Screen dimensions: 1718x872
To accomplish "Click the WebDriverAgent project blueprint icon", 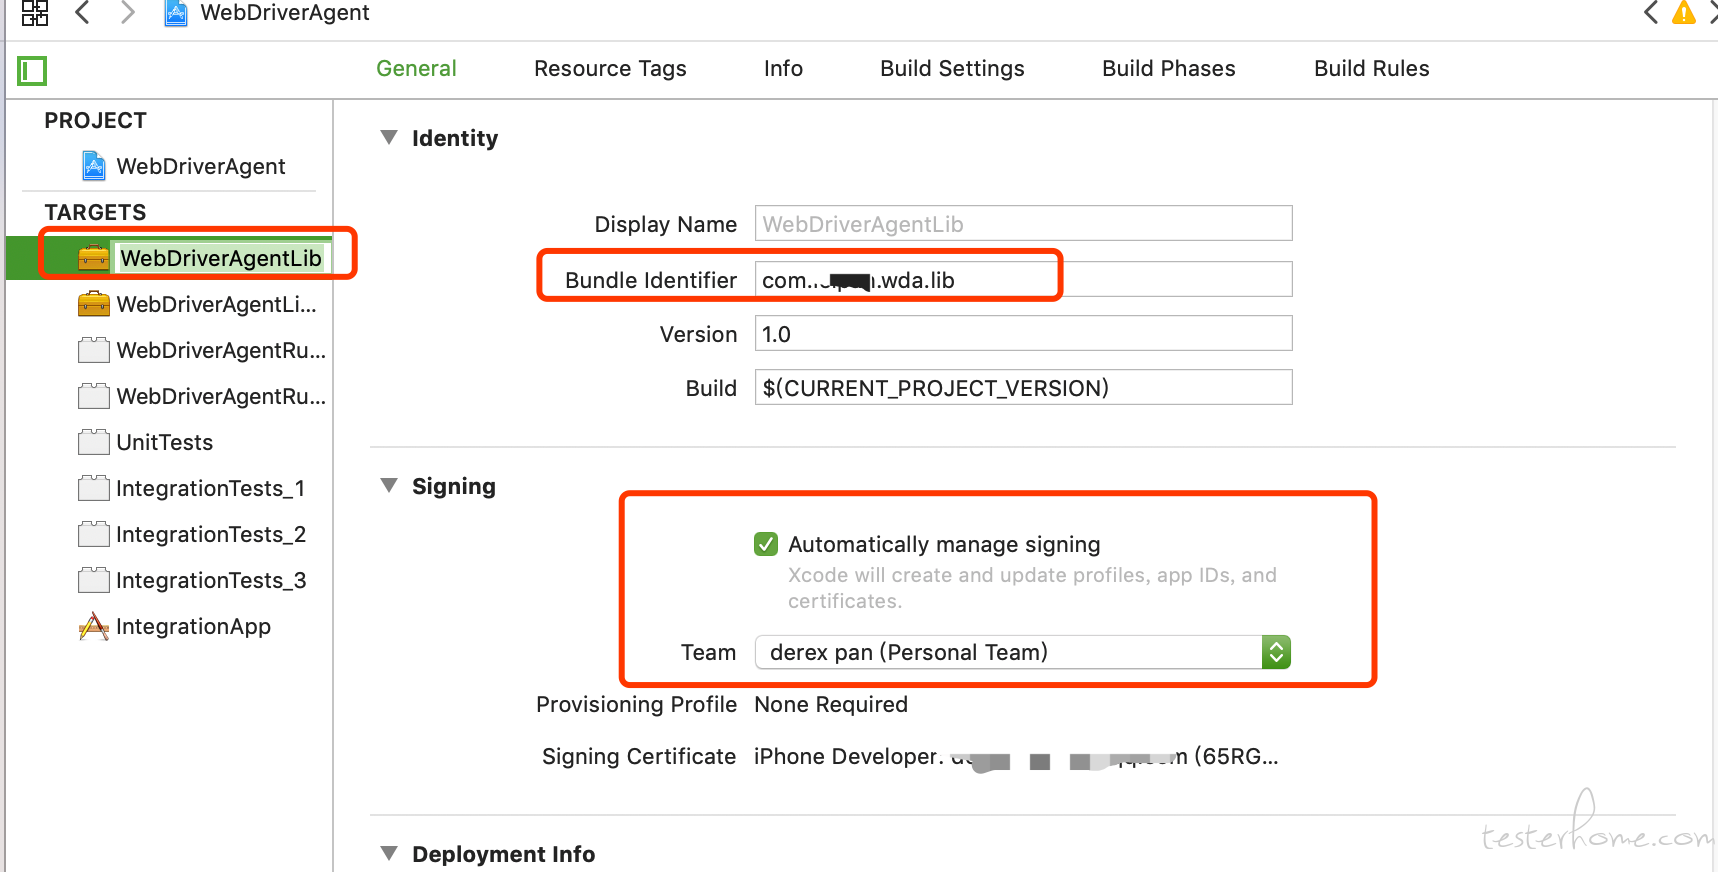I will 94,166.
